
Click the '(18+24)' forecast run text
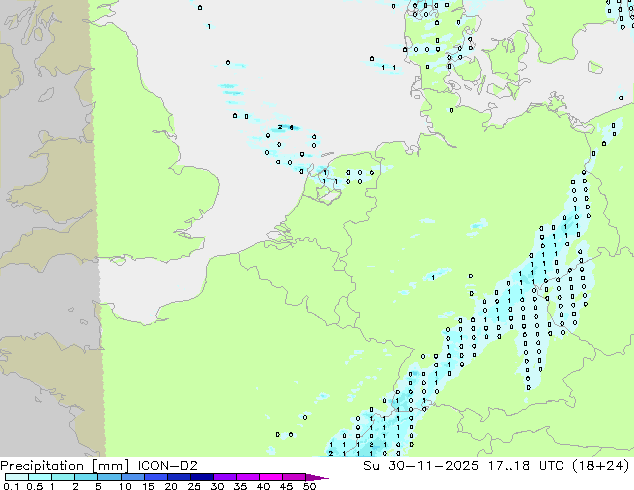coord(600,466)
